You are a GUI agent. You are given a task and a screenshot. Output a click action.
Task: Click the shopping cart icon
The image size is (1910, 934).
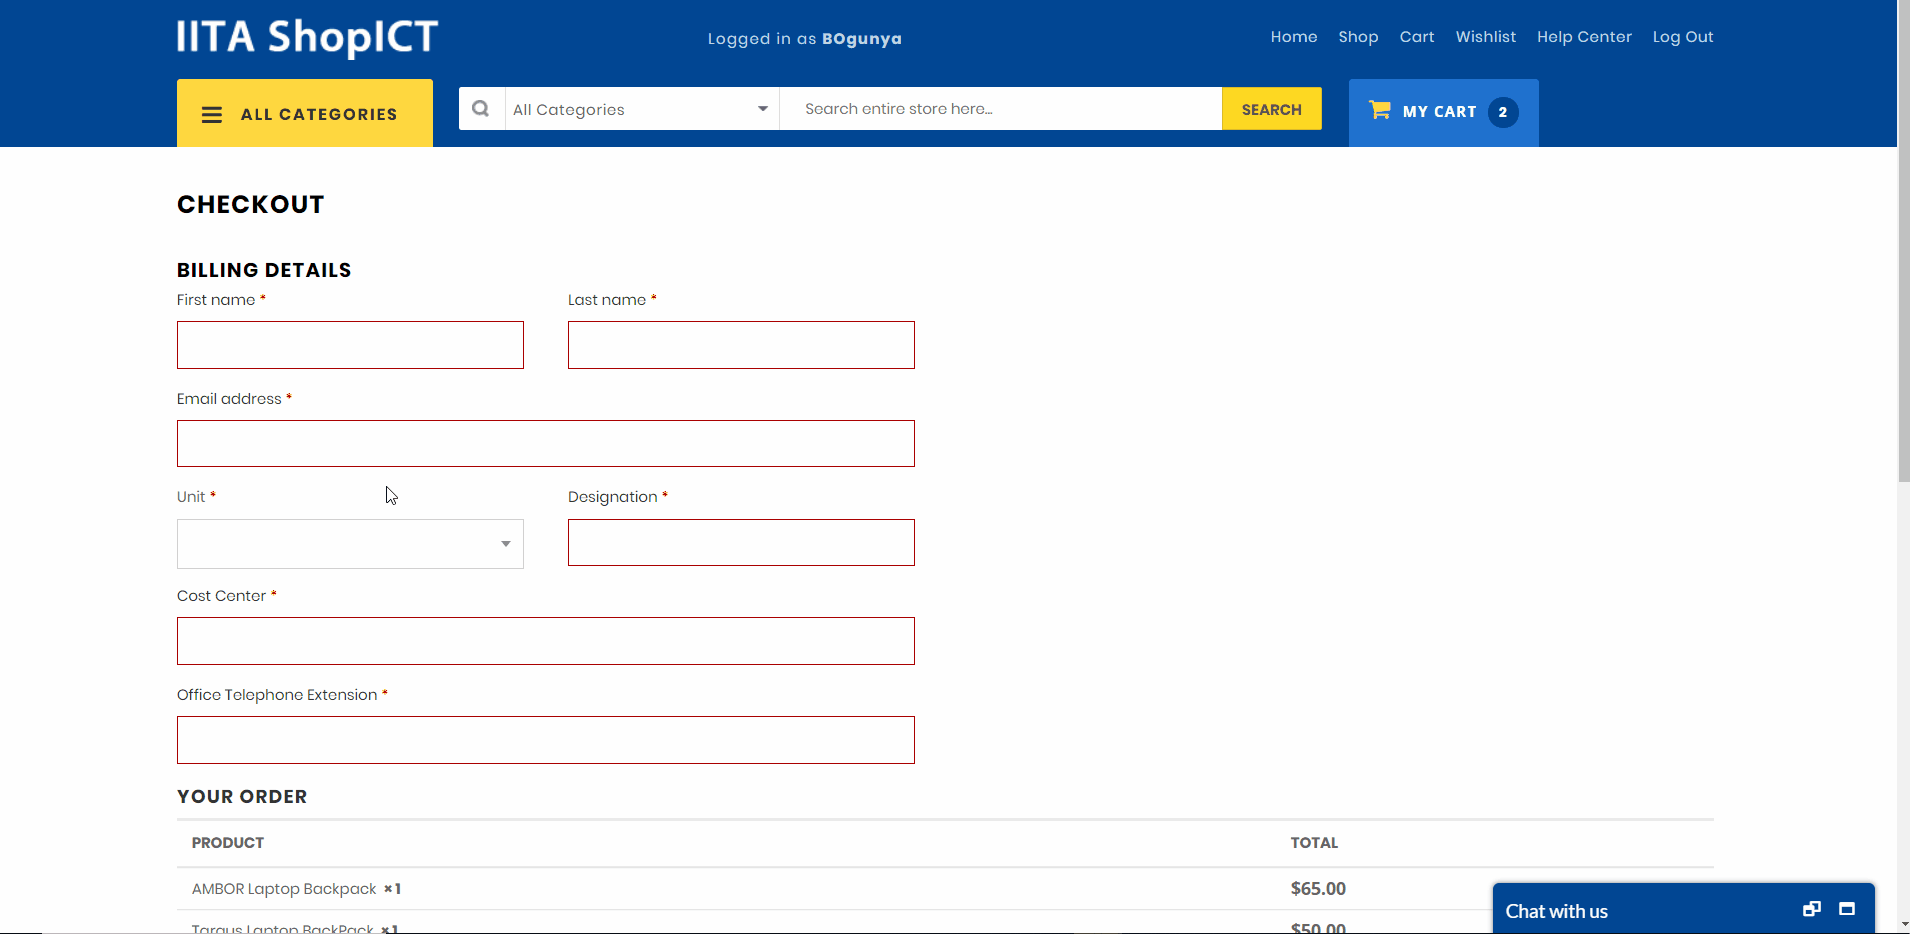(1380, 110)
